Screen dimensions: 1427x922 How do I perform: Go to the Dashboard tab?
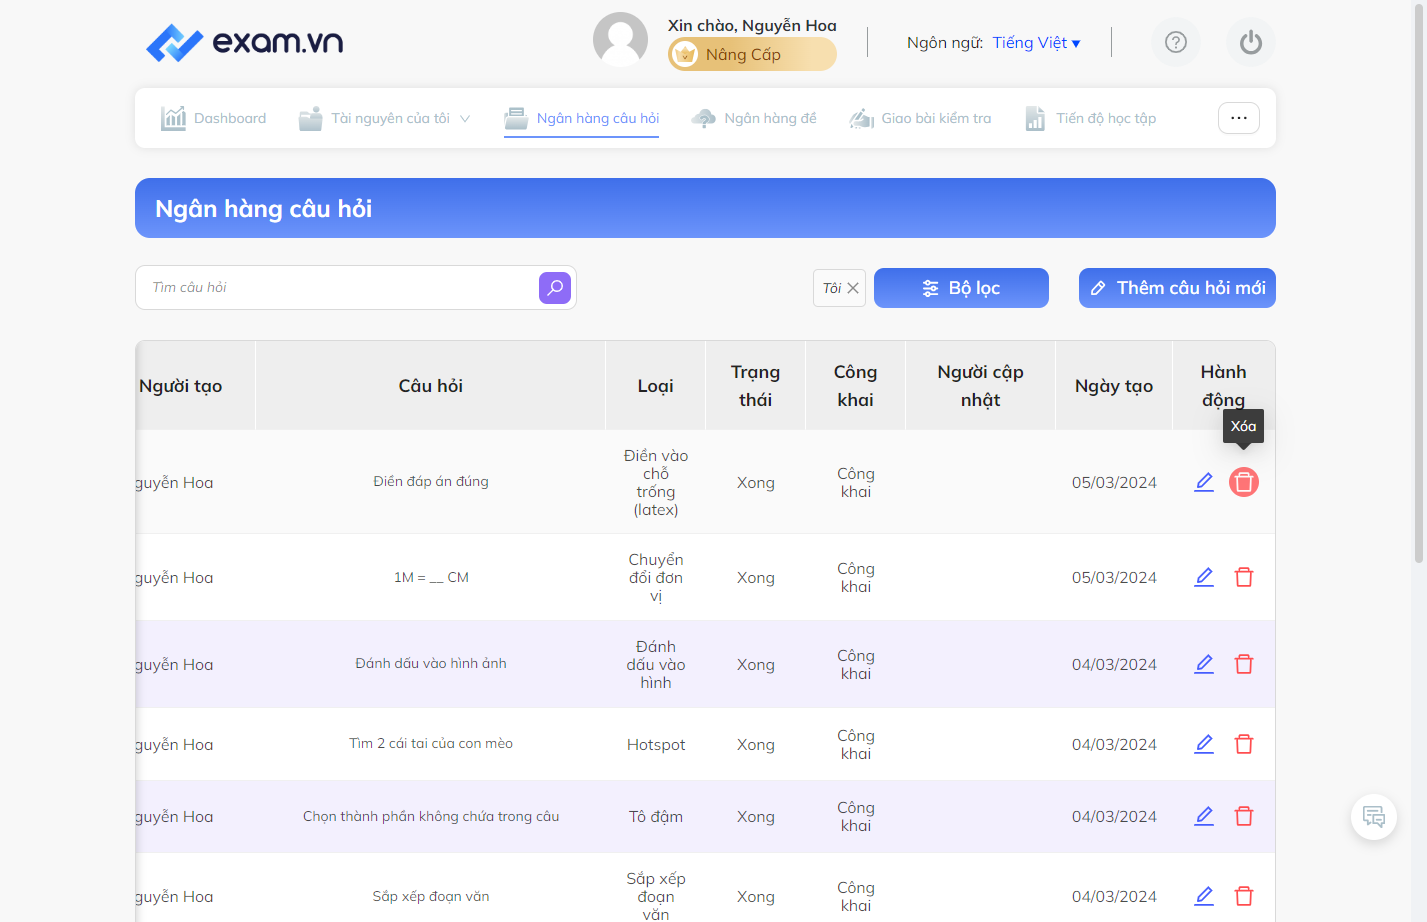(x=214, y=118)
